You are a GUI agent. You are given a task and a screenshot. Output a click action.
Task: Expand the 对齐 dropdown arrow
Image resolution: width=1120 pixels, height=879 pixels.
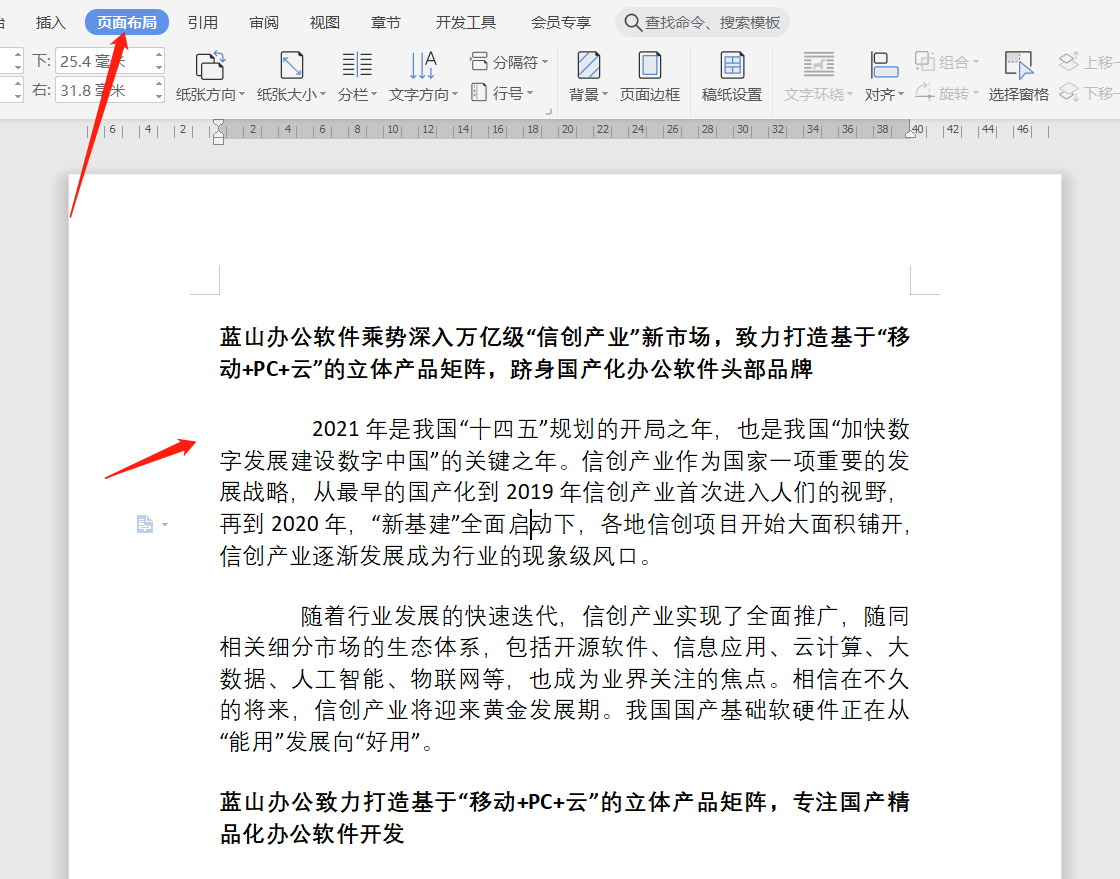point(901,94)
